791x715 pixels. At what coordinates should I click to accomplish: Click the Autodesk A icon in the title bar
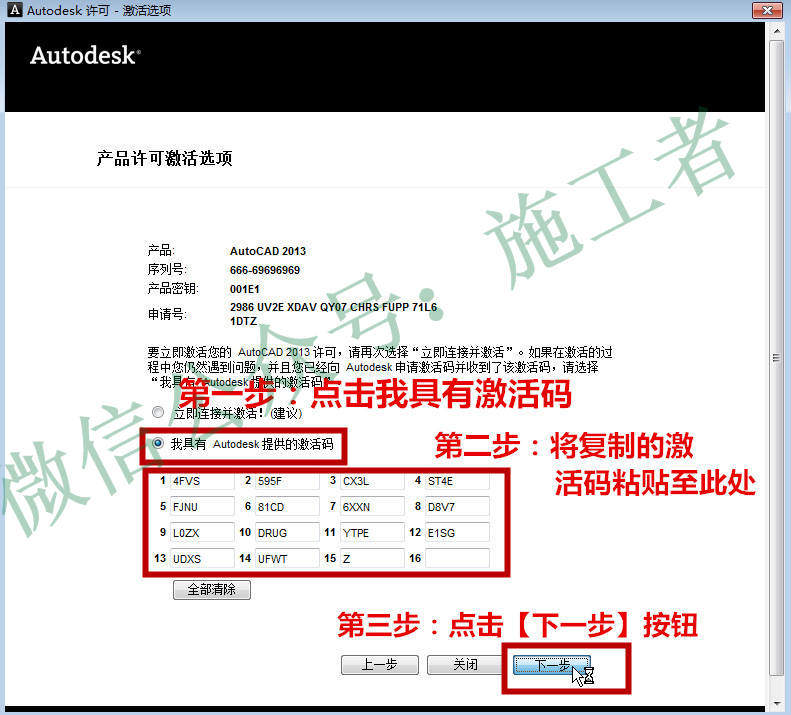tap(15, 10)
